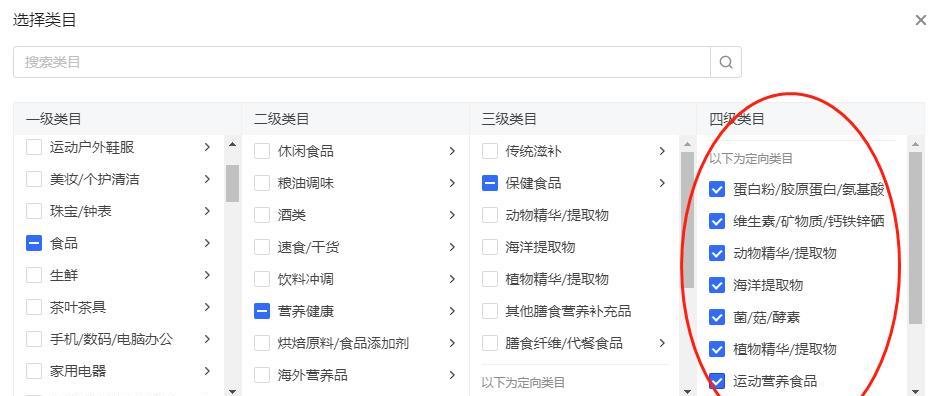Toggle the 食品 checkbox
The width and height of the screenshot is (941, 396).
pos(34,243)
